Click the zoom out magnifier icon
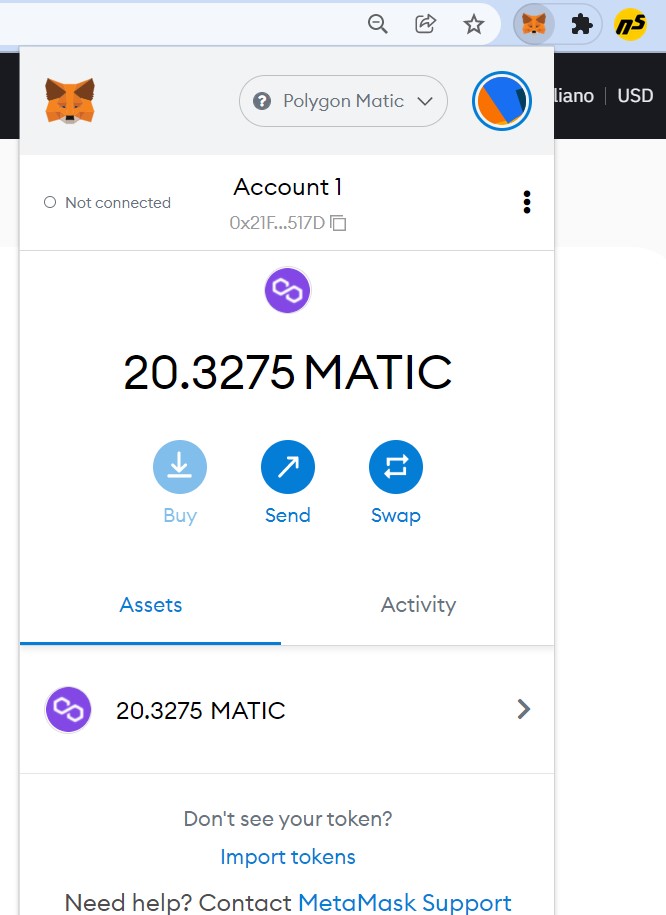666x915 pixels. tap(378, 24)
